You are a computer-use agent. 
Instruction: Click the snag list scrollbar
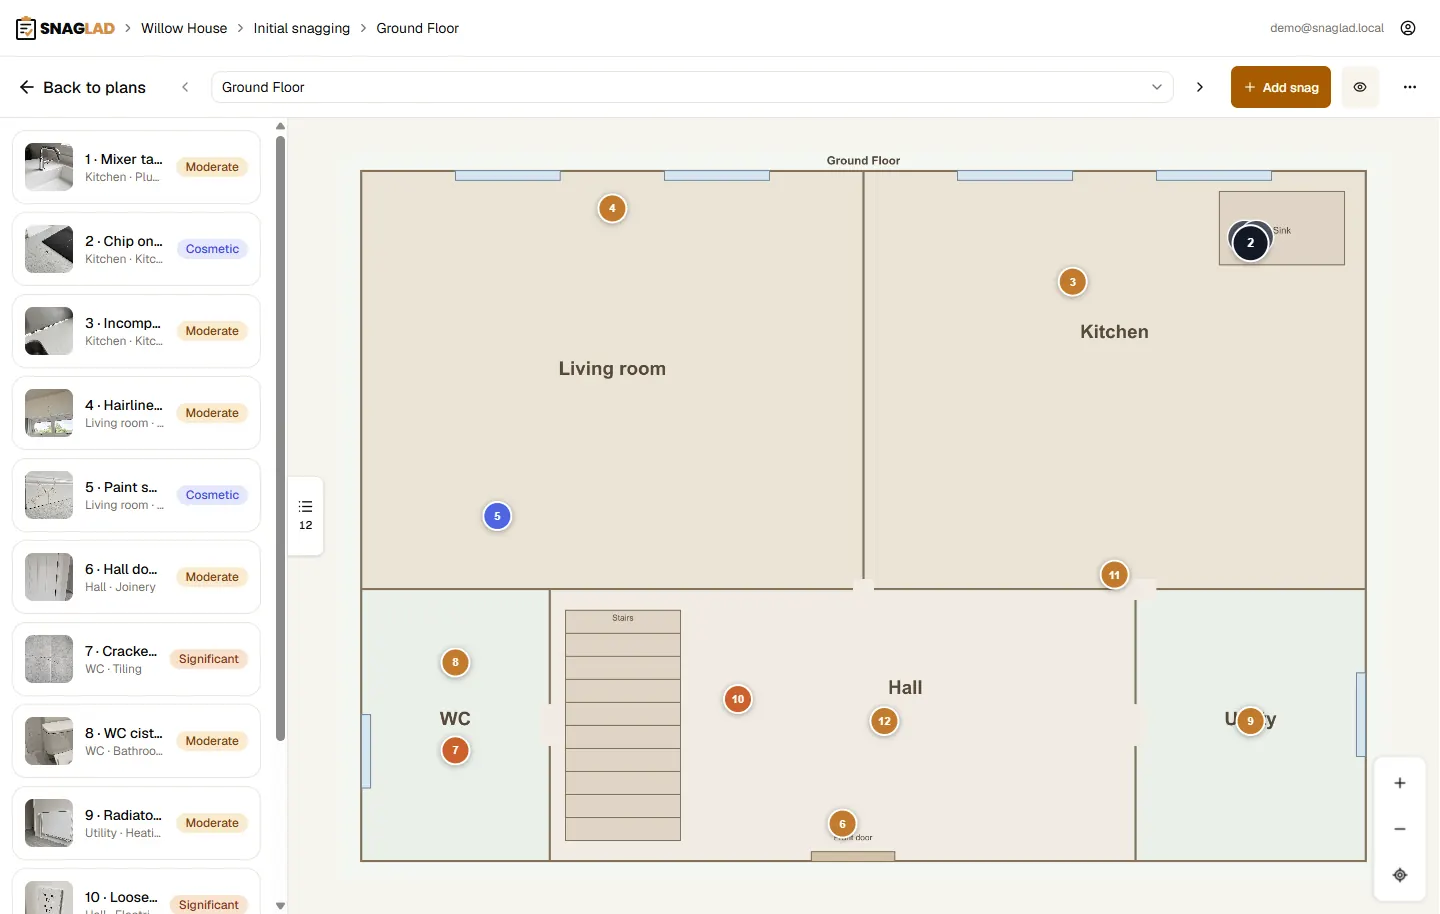coord(281,438)
